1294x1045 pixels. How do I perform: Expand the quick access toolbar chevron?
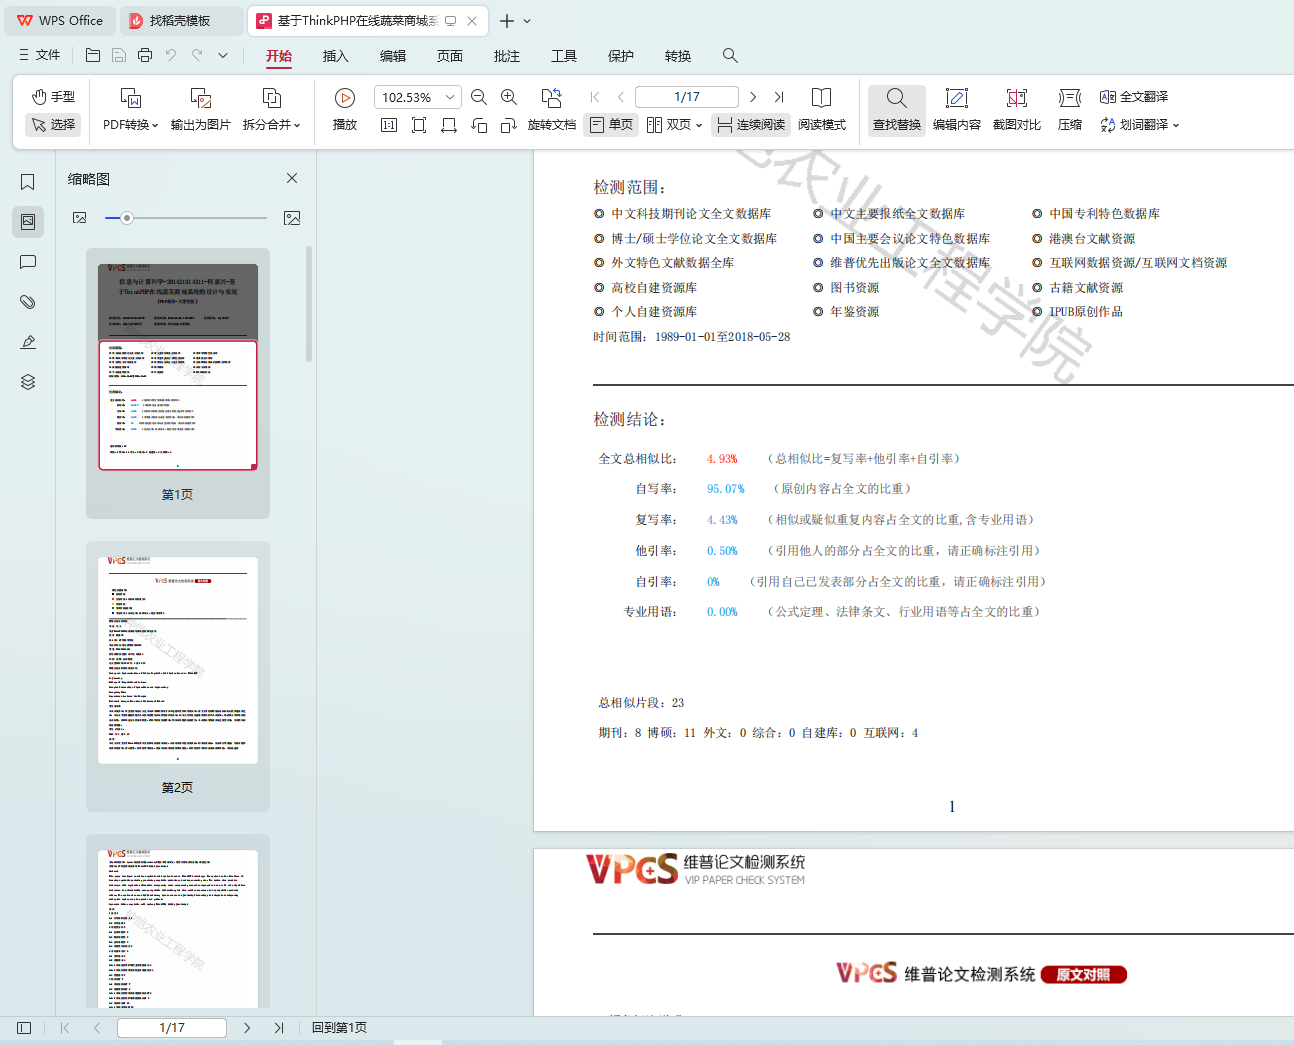click(x=223, y=55)
